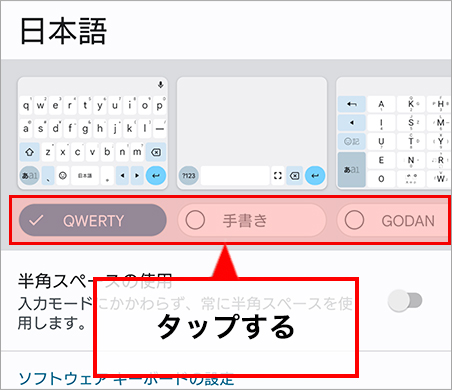Screen dimensions: 452x390
Task: Click the backspace key in QWERTY preview
Action: [x=156, y=152]
